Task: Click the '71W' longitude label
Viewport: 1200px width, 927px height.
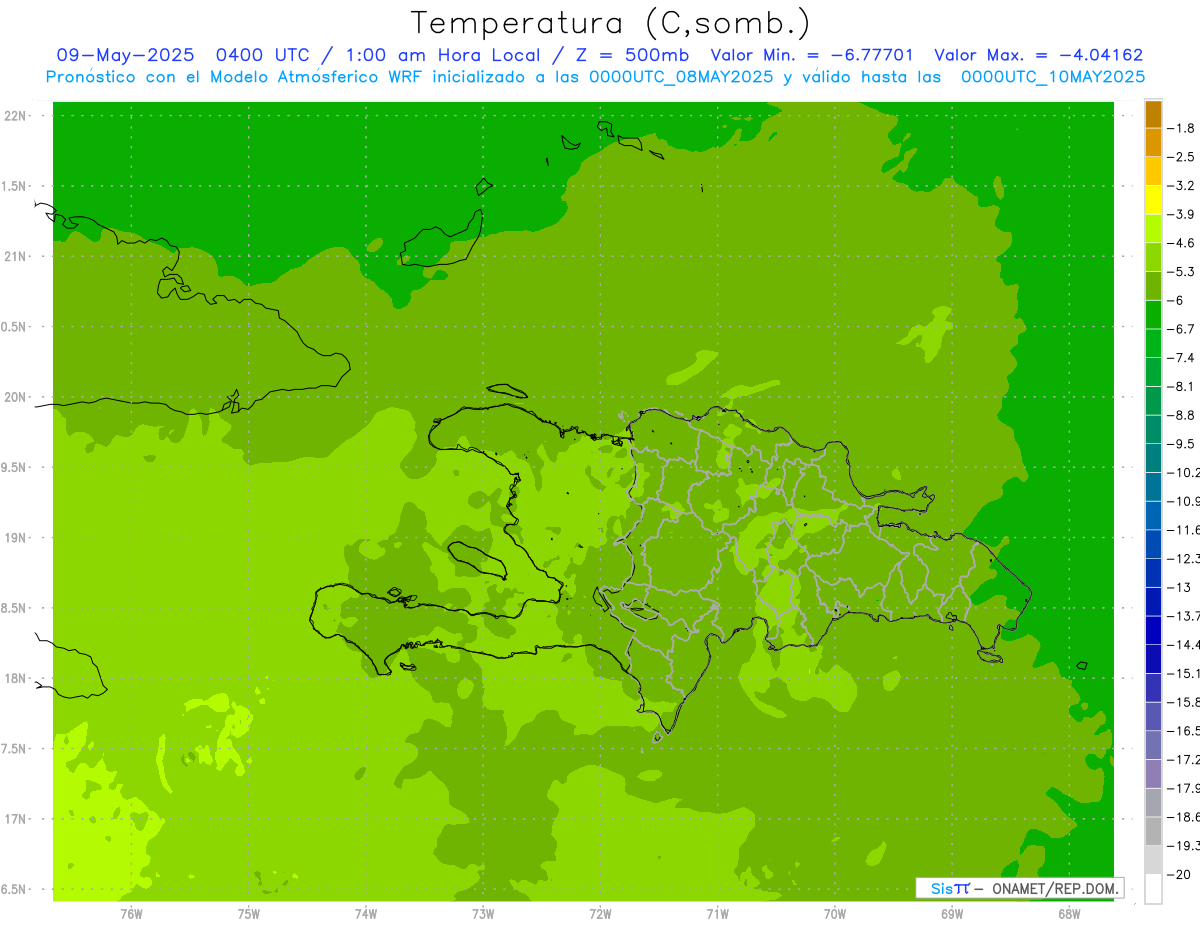Action: (717, 913)
